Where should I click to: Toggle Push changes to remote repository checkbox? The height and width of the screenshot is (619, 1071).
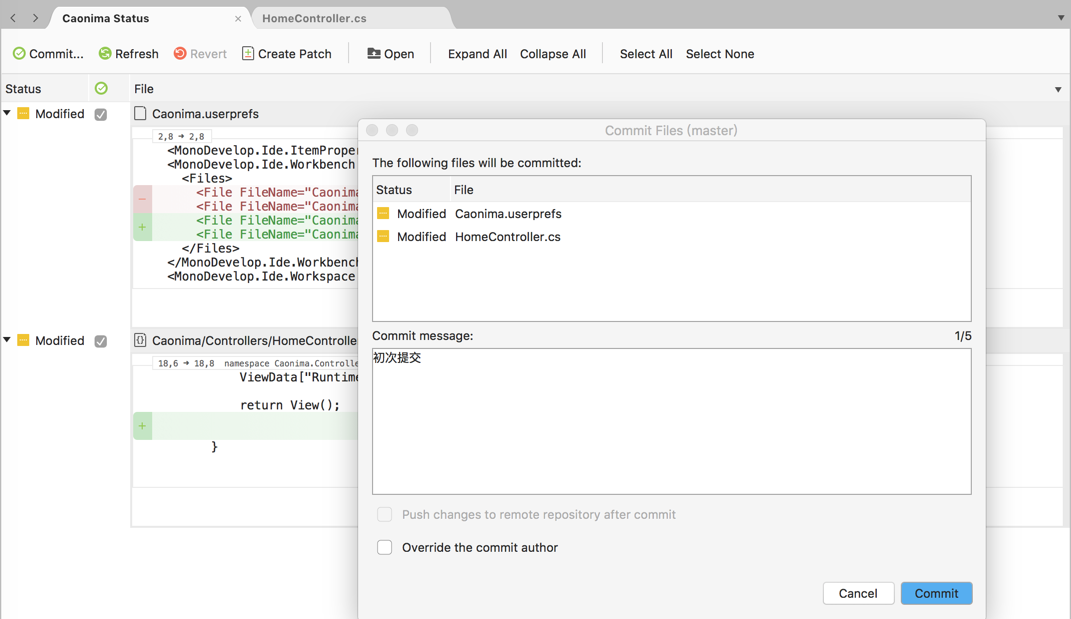point(385,514)
